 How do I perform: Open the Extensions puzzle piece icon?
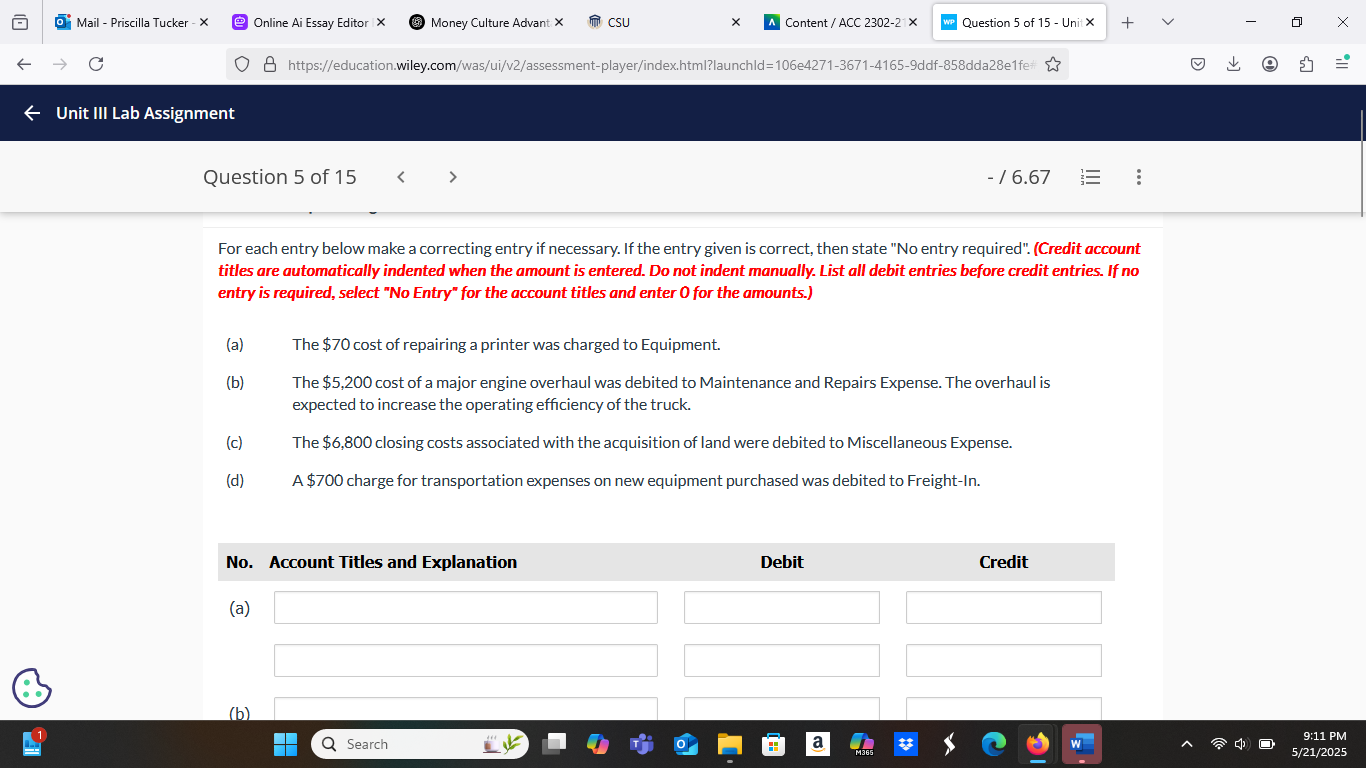1305,63
